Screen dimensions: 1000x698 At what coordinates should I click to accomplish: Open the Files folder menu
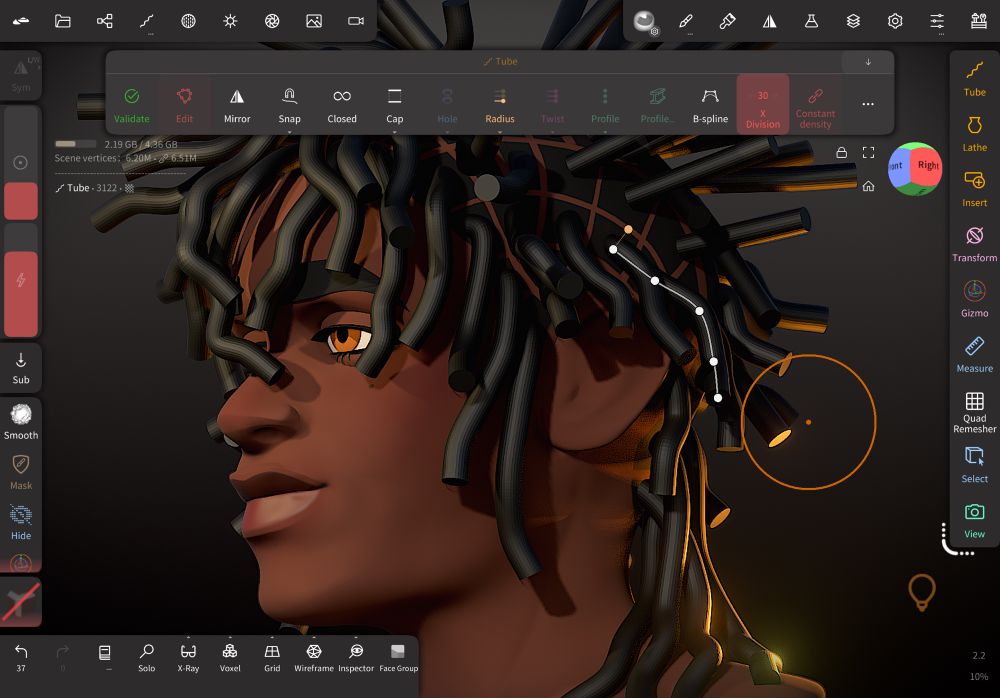62,21
